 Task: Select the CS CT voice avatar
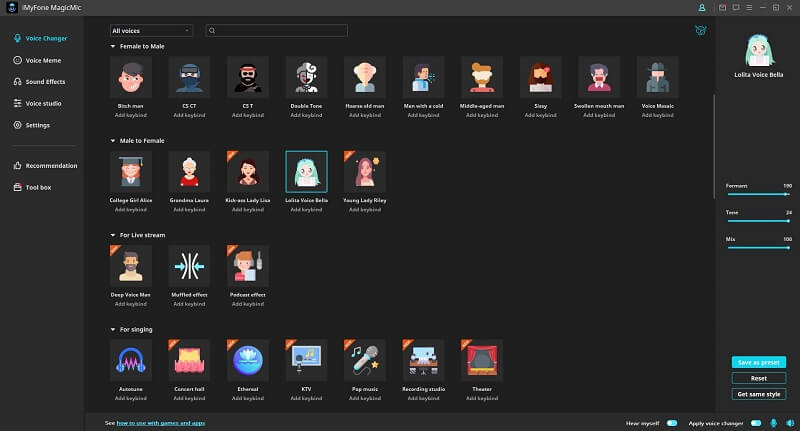(189, 77)
